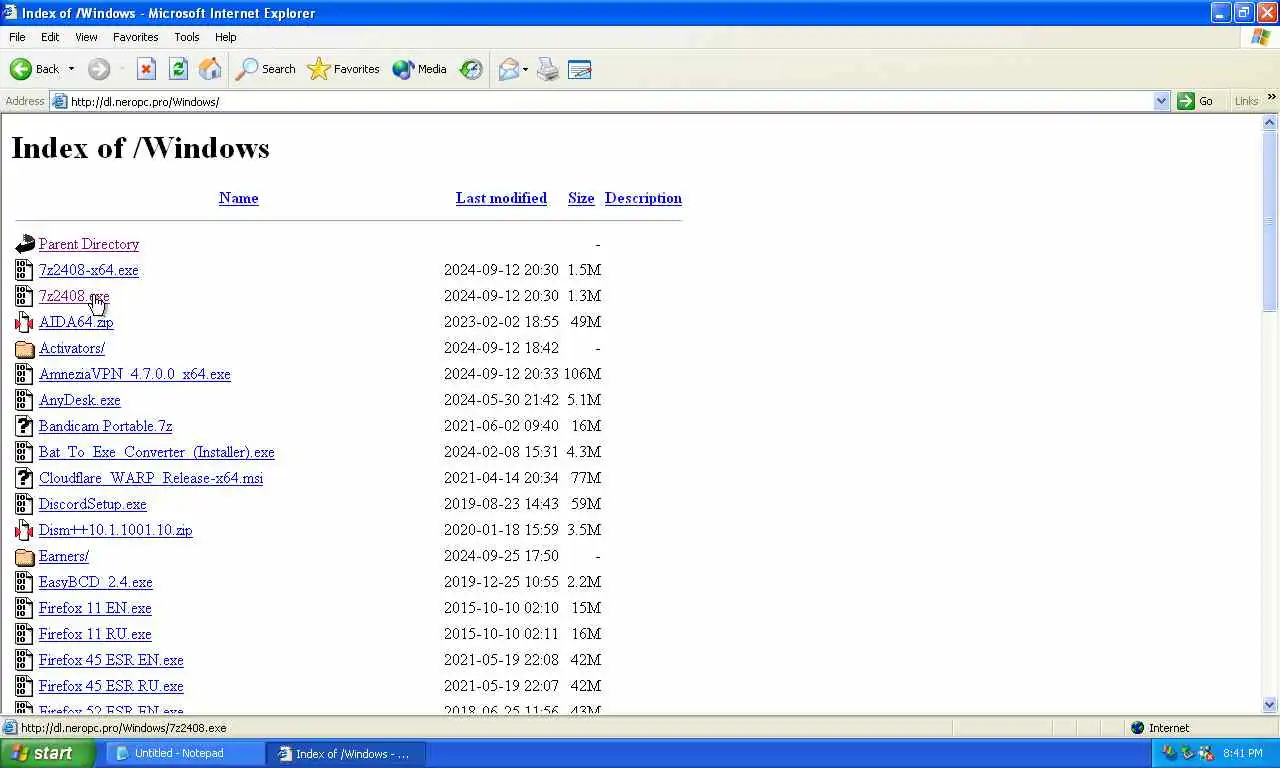
Task: Download AmneziaVPN_4.7.0.0_x64.exe link
Action: tap(135, 374)
